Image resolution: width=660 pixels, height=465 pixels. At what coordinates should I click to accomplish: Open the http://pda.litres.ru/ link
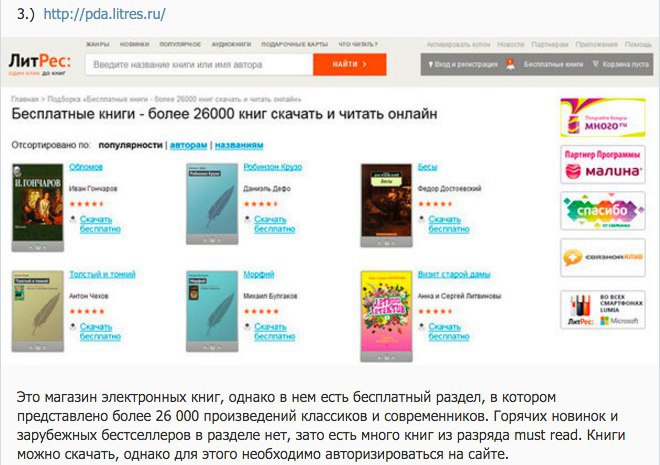[x=104, y=14]
